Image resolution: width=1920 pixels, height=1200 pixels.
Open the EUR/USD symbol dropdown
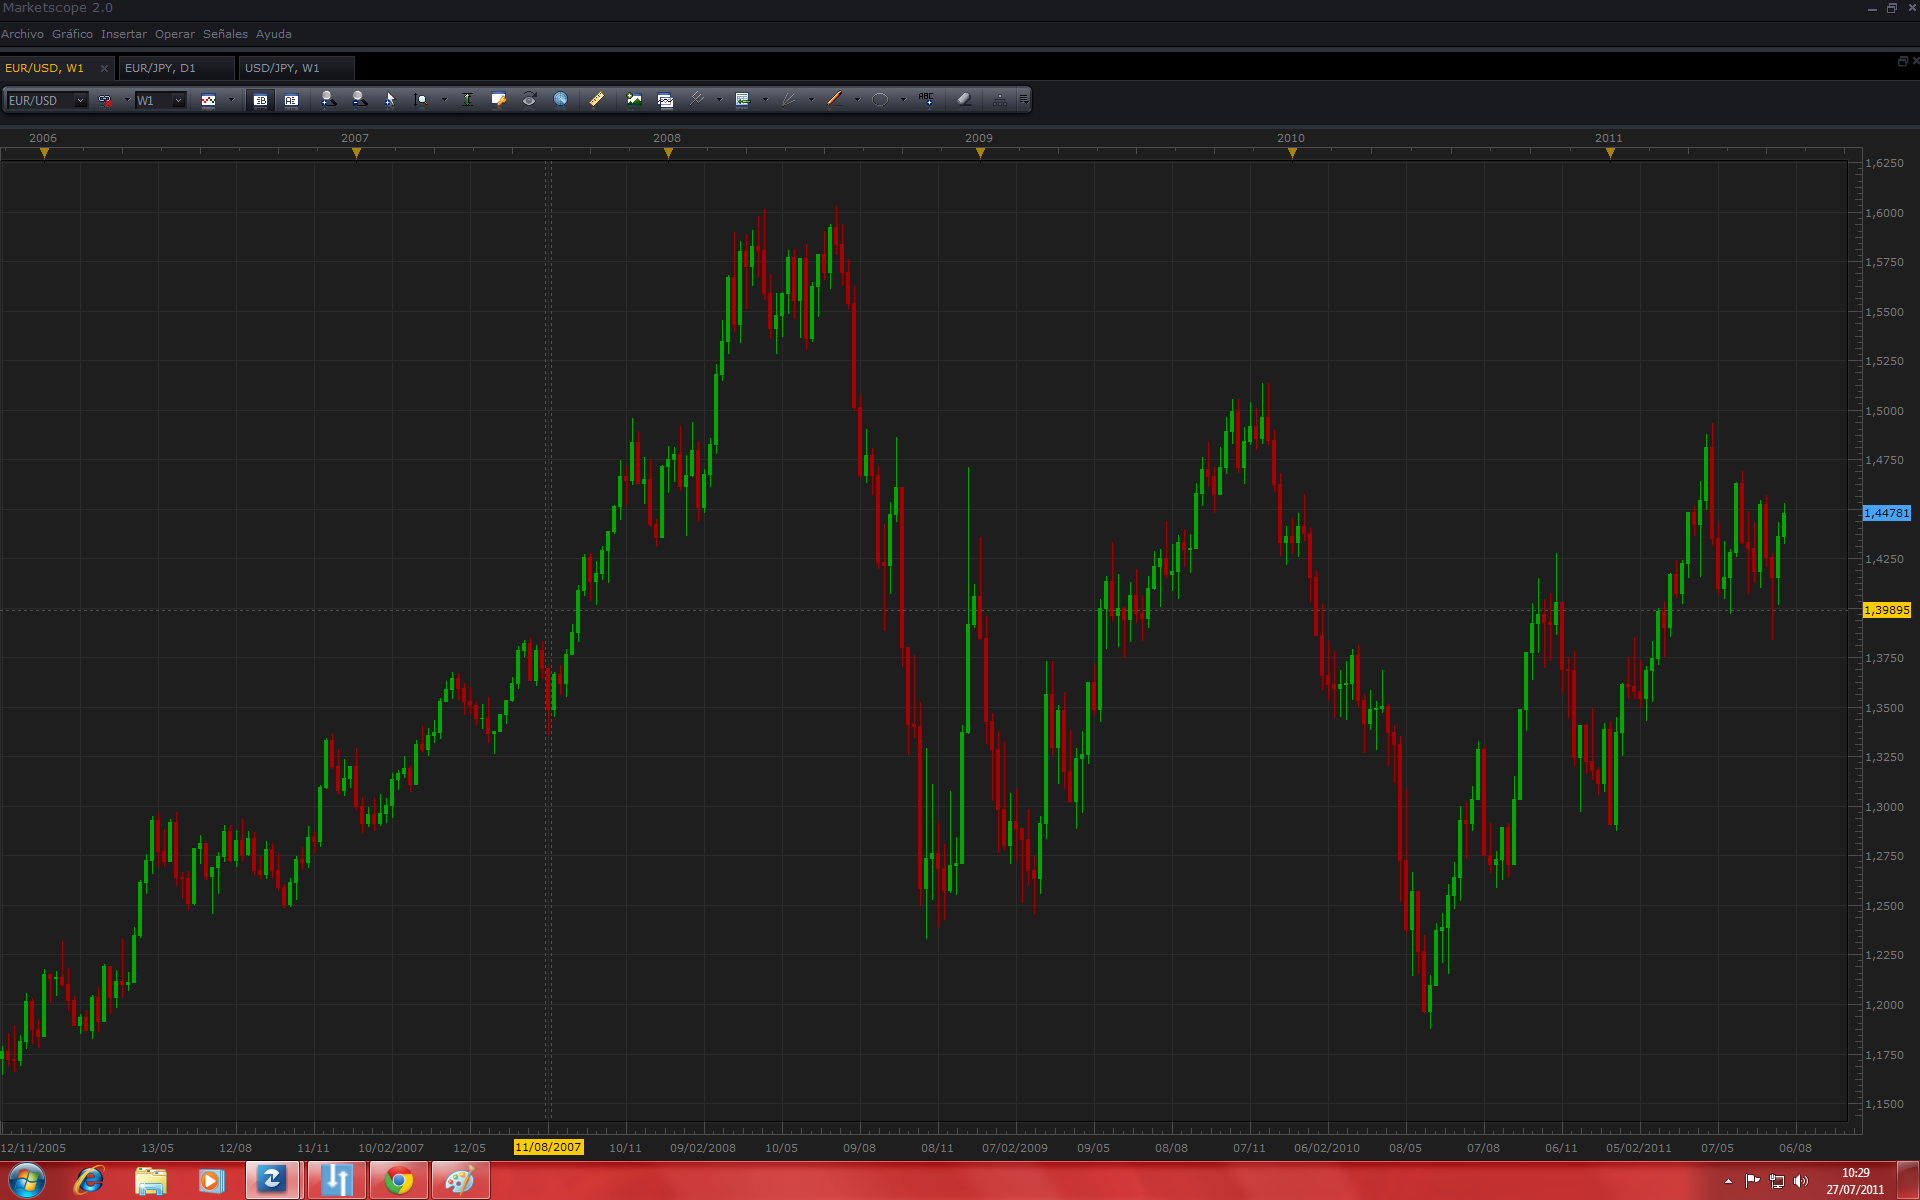click(80, 100)
